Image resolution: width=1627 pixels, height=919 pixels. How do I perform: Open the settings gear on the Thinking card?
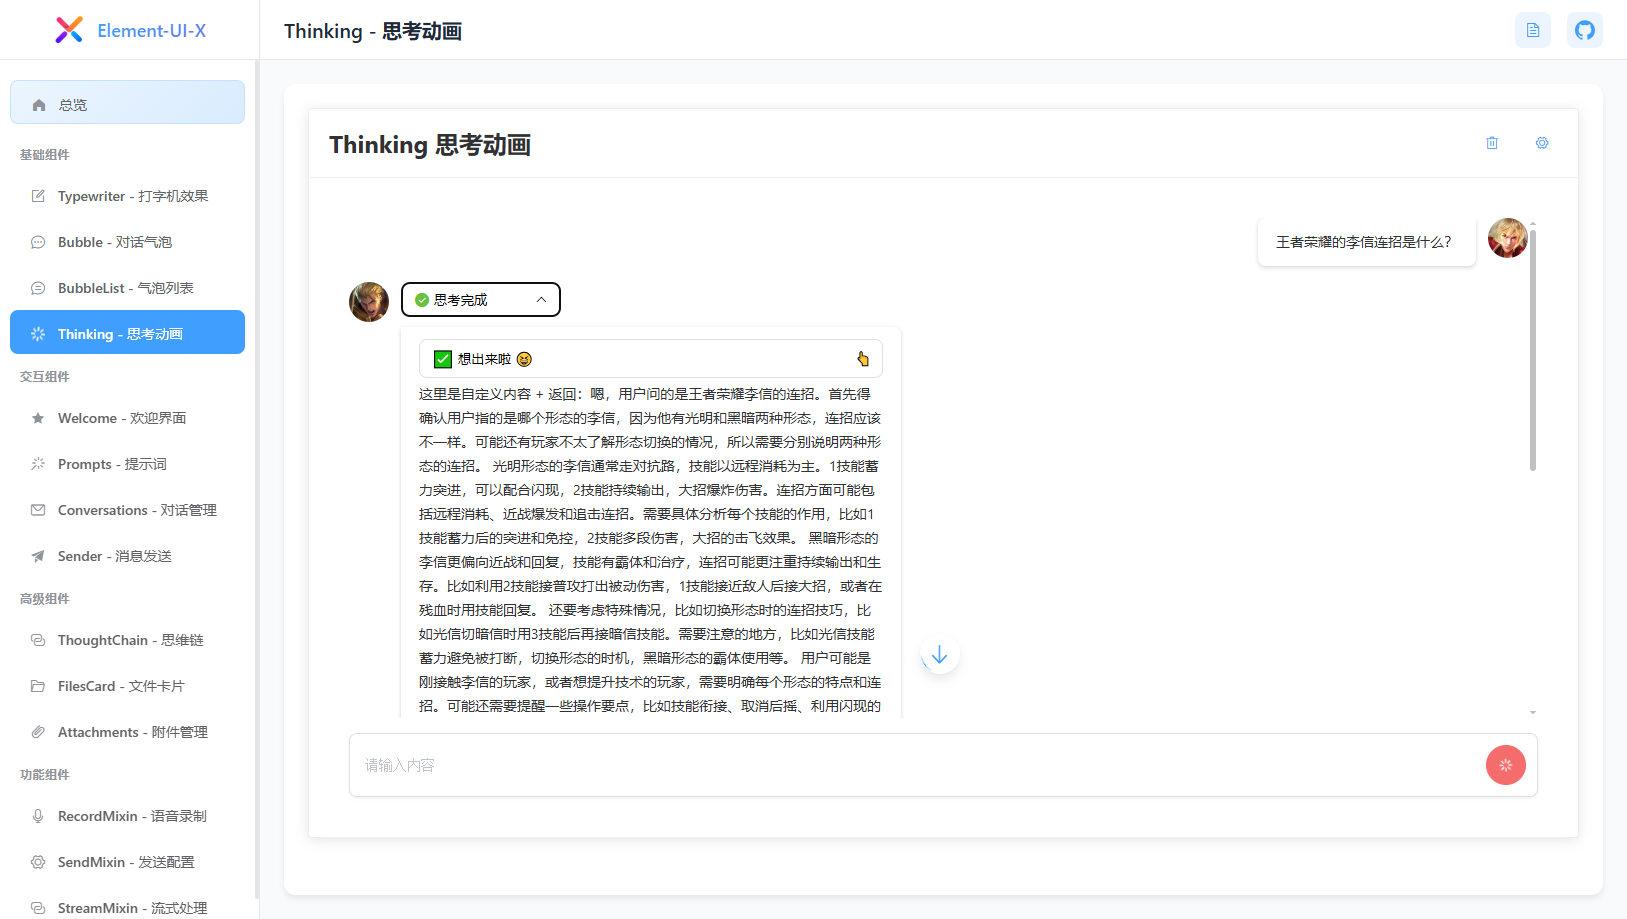point(1541,143)
